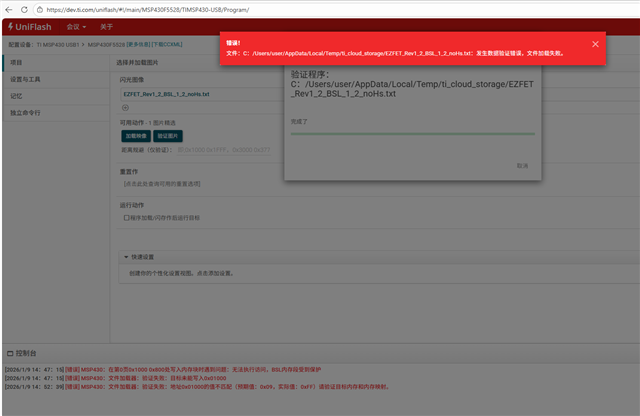Click console line 地址0x01000的值不匹配
640x416 pixels.
tap(197, 387)
